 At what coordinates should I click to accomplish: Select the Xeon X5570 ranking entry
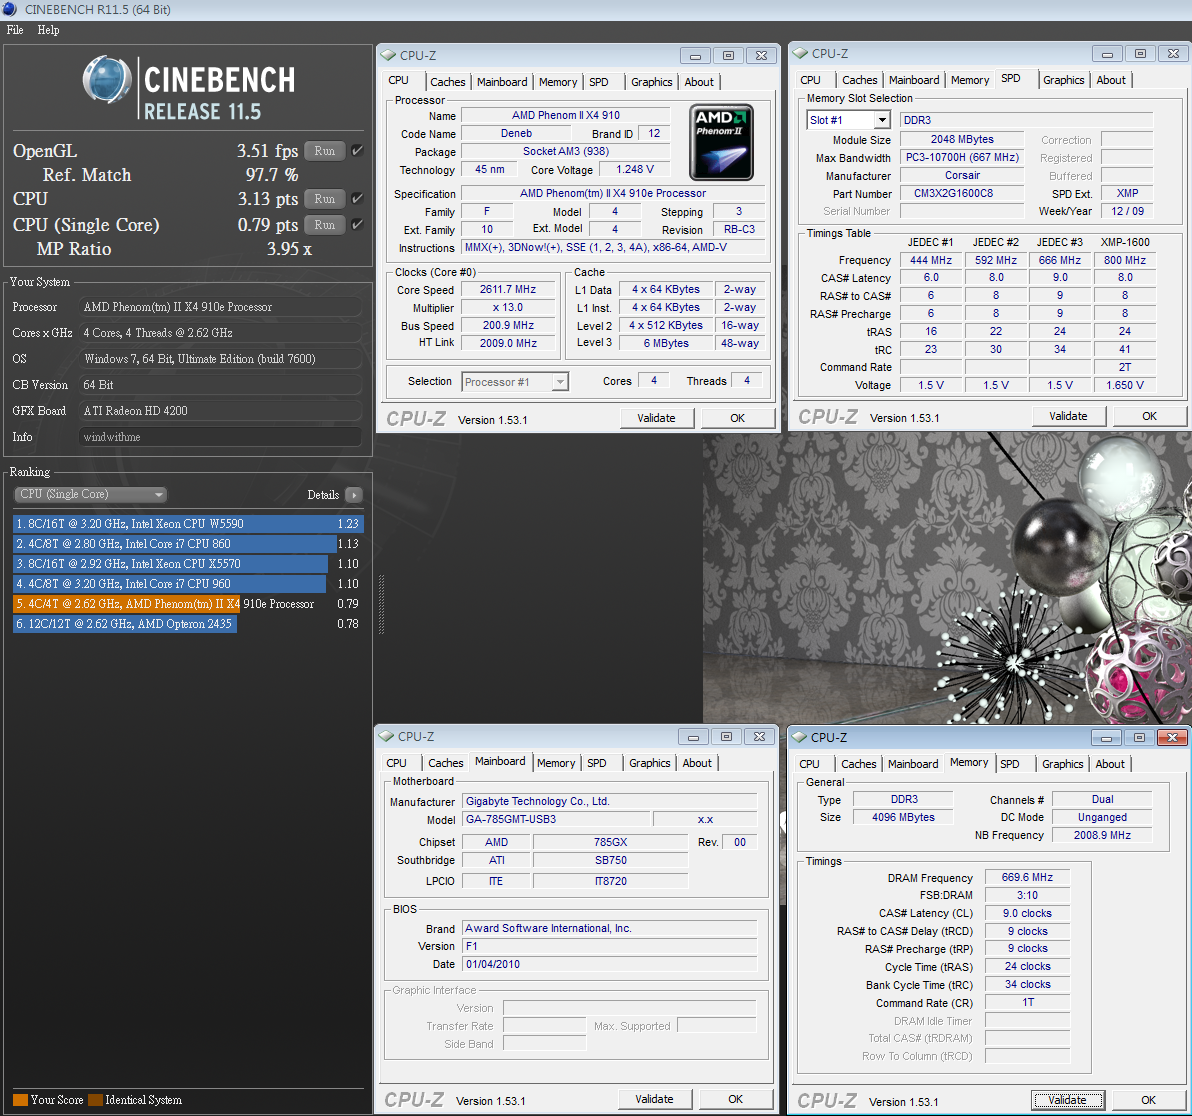click(x=171, y=563)
